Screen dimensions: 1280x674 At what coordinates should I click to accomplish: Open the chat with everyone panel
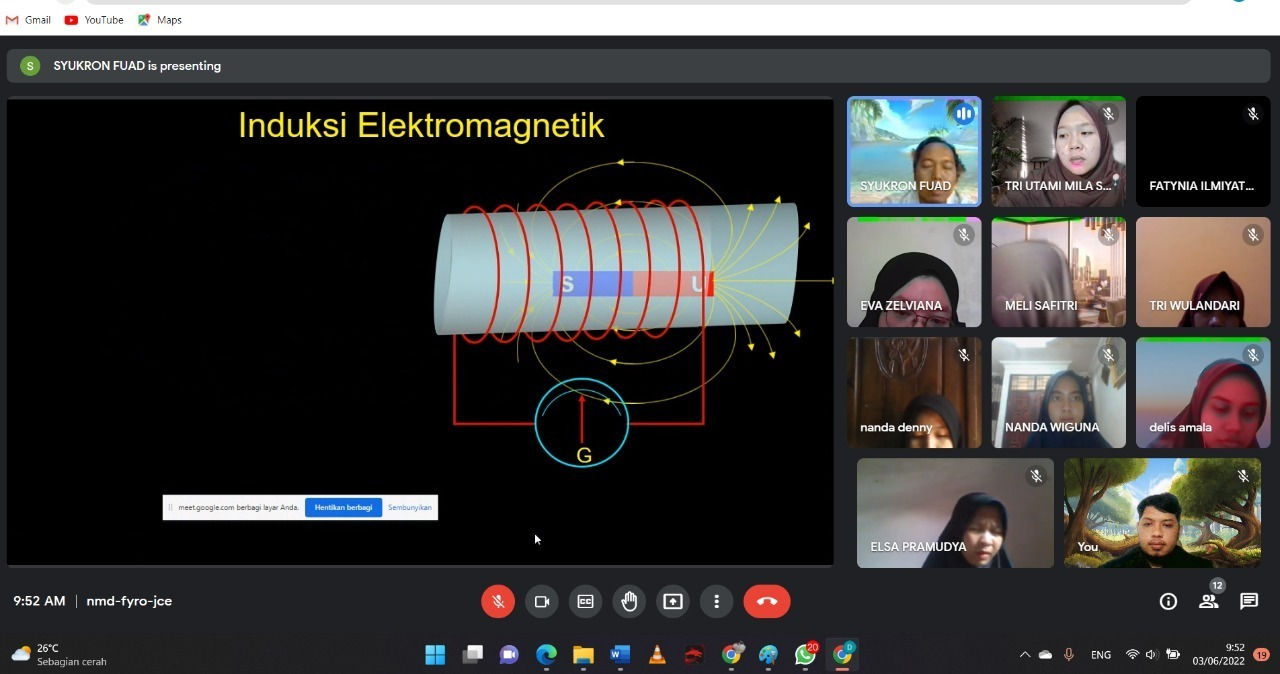coord(1249,601)
